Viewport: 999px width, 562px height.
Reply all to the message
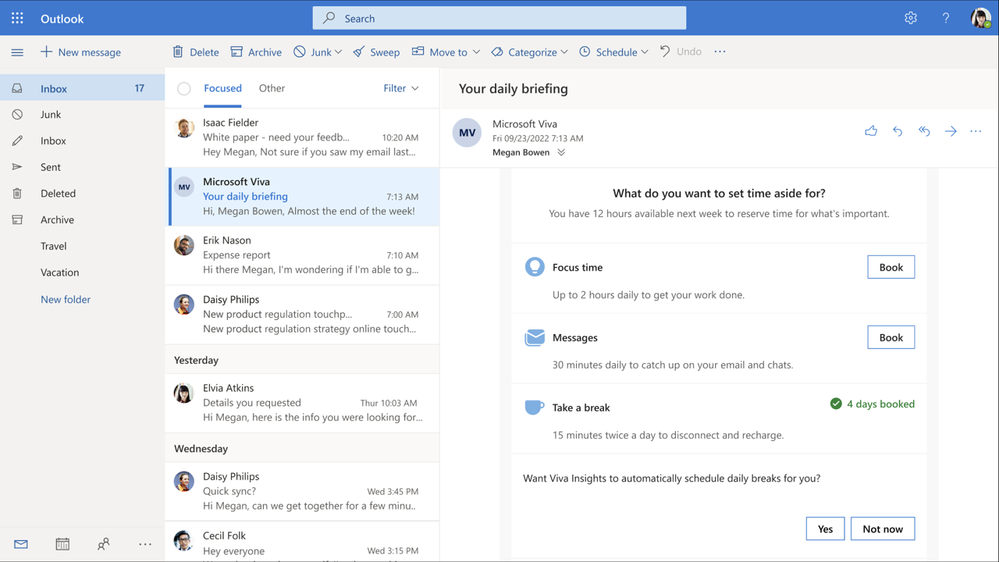pyautogui.click(x=924, y=131)
